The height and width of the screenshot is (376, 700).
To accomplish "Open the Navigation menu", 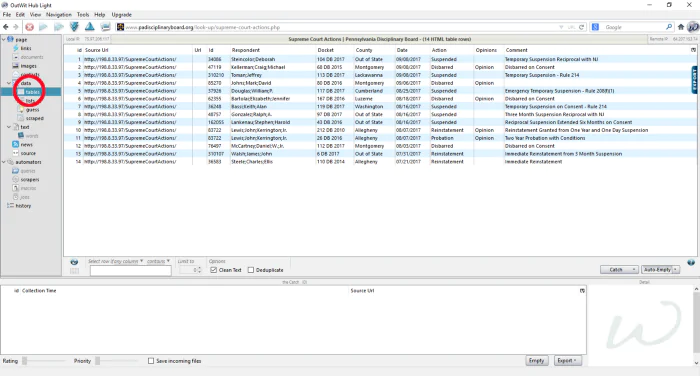I will point(58,15).
